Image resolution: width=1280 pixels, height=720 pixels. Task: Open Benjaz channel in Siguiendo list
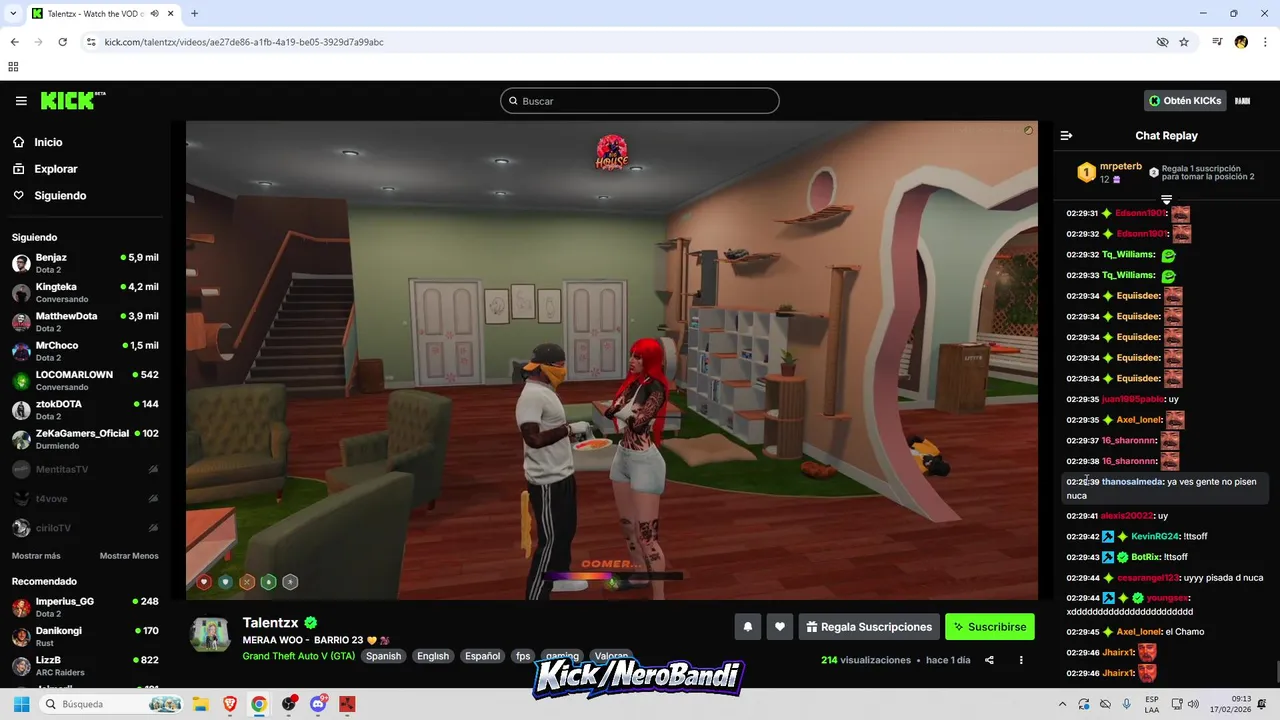click(86, 263)
